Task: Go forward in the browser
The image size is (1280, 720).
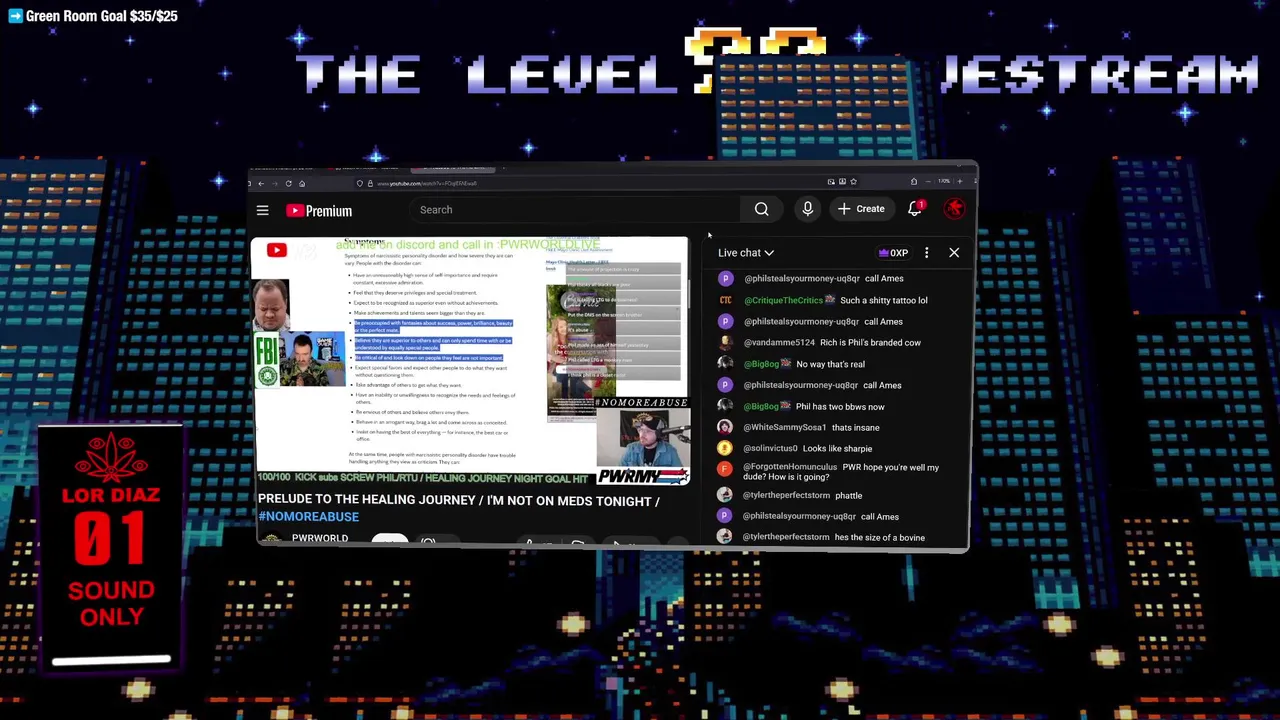Action: point(274,183)
